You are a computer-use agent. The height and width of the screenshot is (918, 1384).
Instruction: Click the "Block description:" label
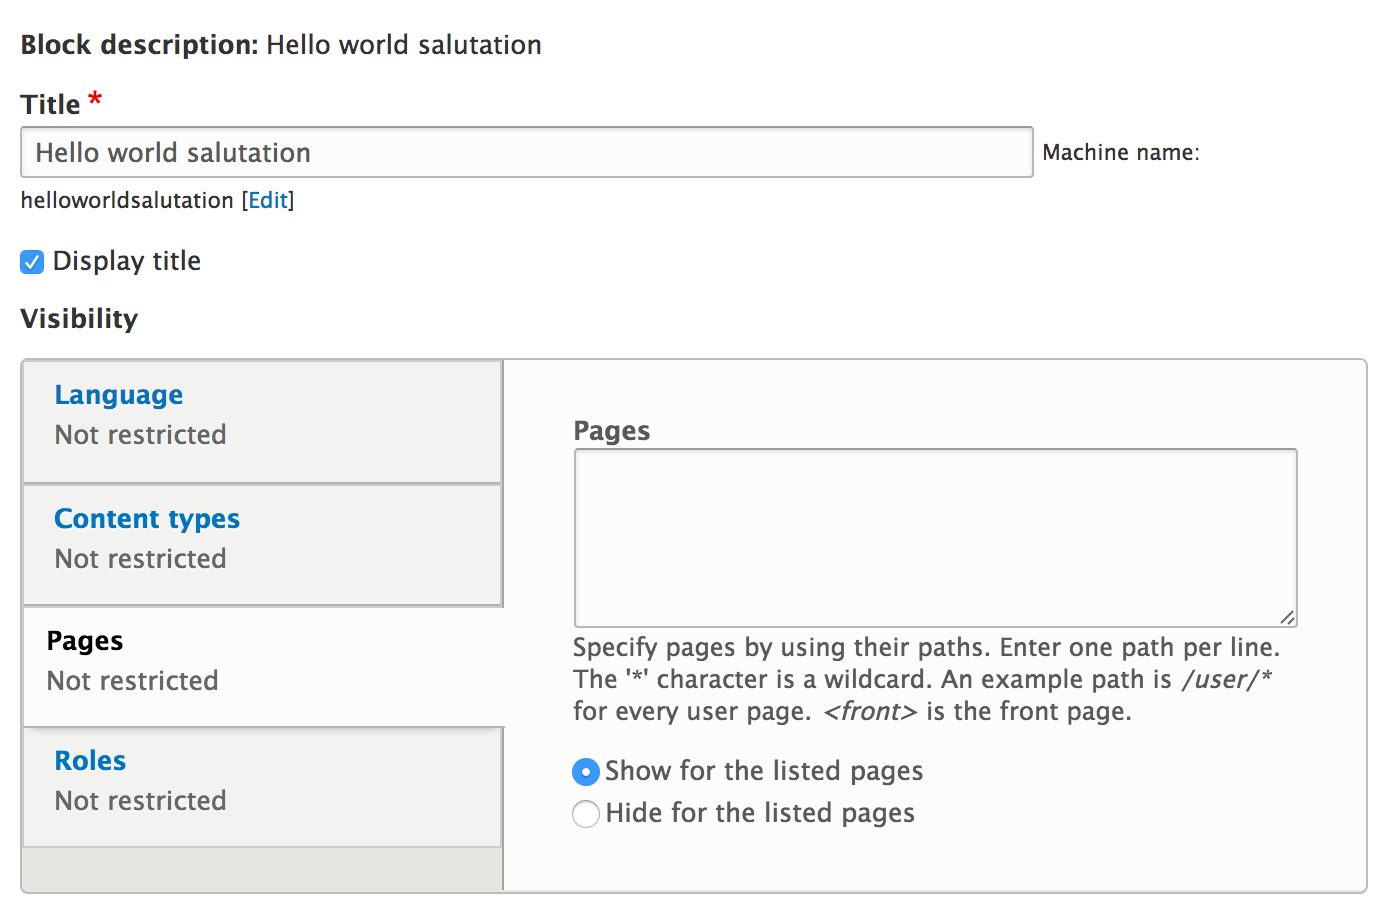[139, 46]
